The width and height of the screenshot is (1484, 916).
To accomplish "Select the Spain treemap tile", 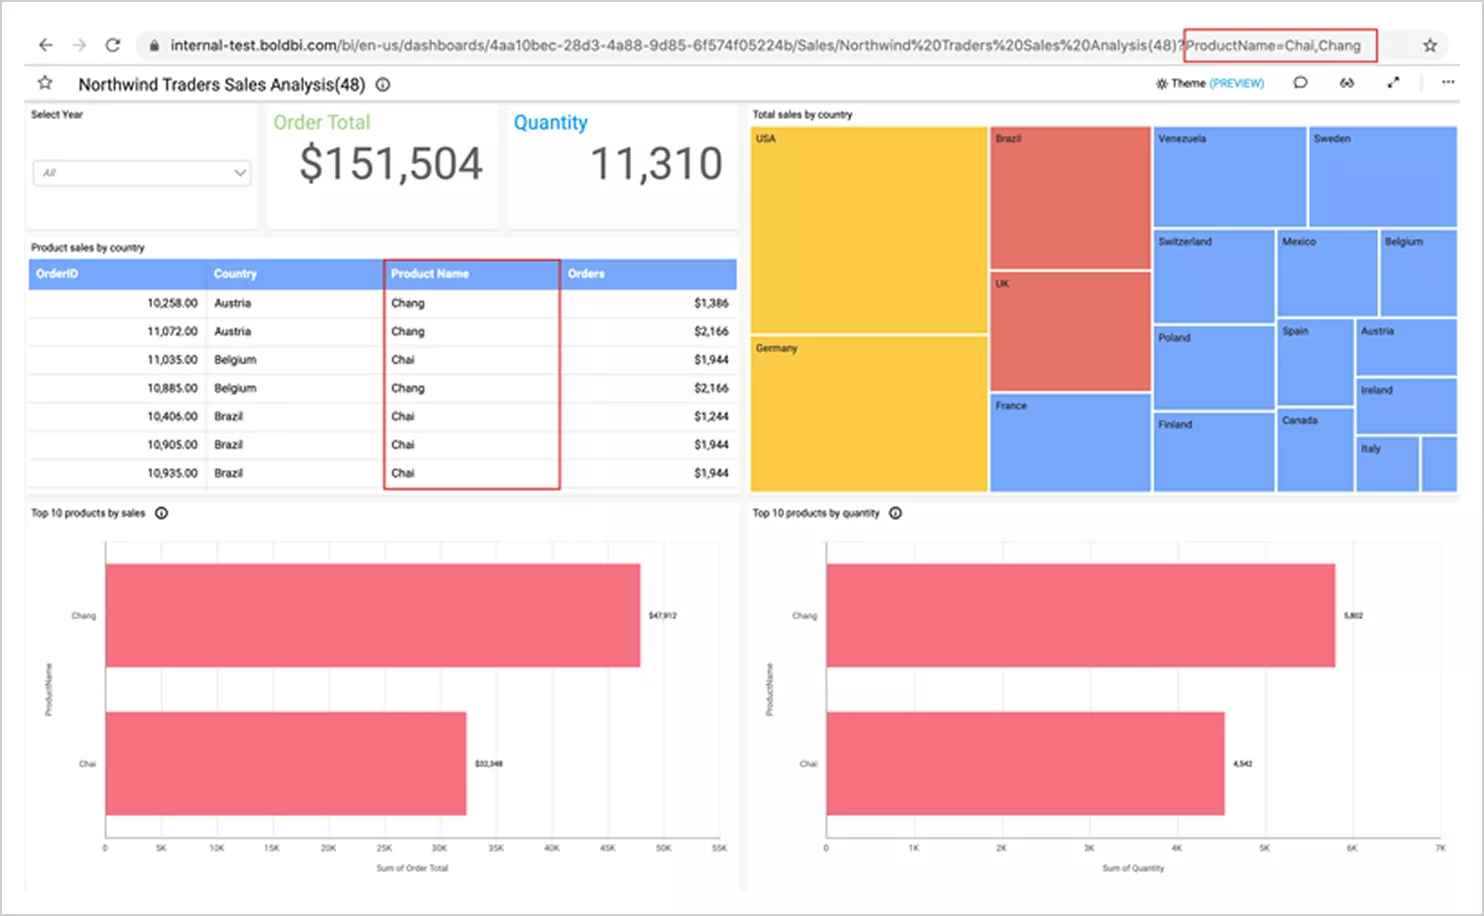I will pos(1315,363).
